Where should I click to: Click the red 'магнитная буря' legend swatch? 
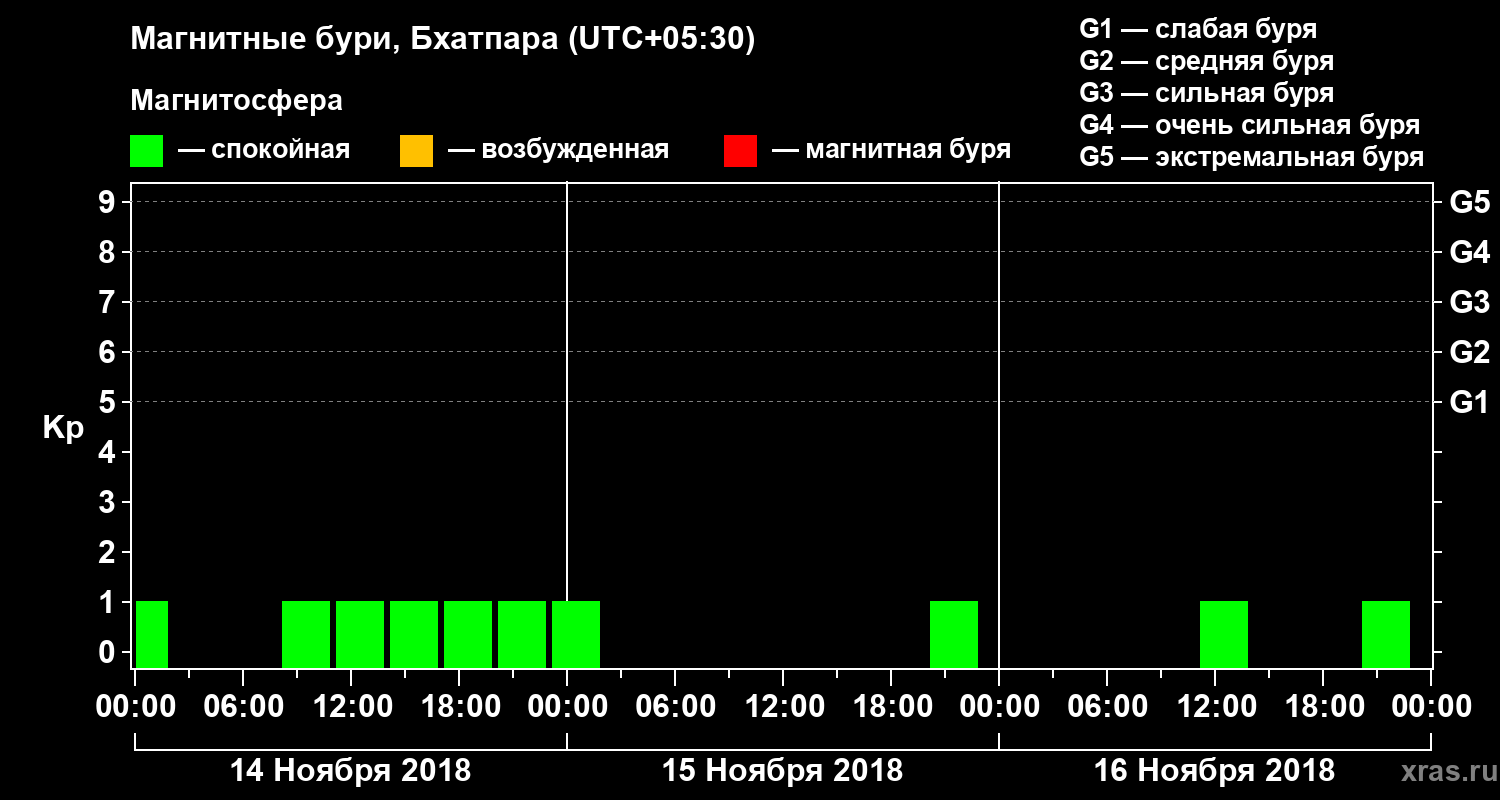740,150
